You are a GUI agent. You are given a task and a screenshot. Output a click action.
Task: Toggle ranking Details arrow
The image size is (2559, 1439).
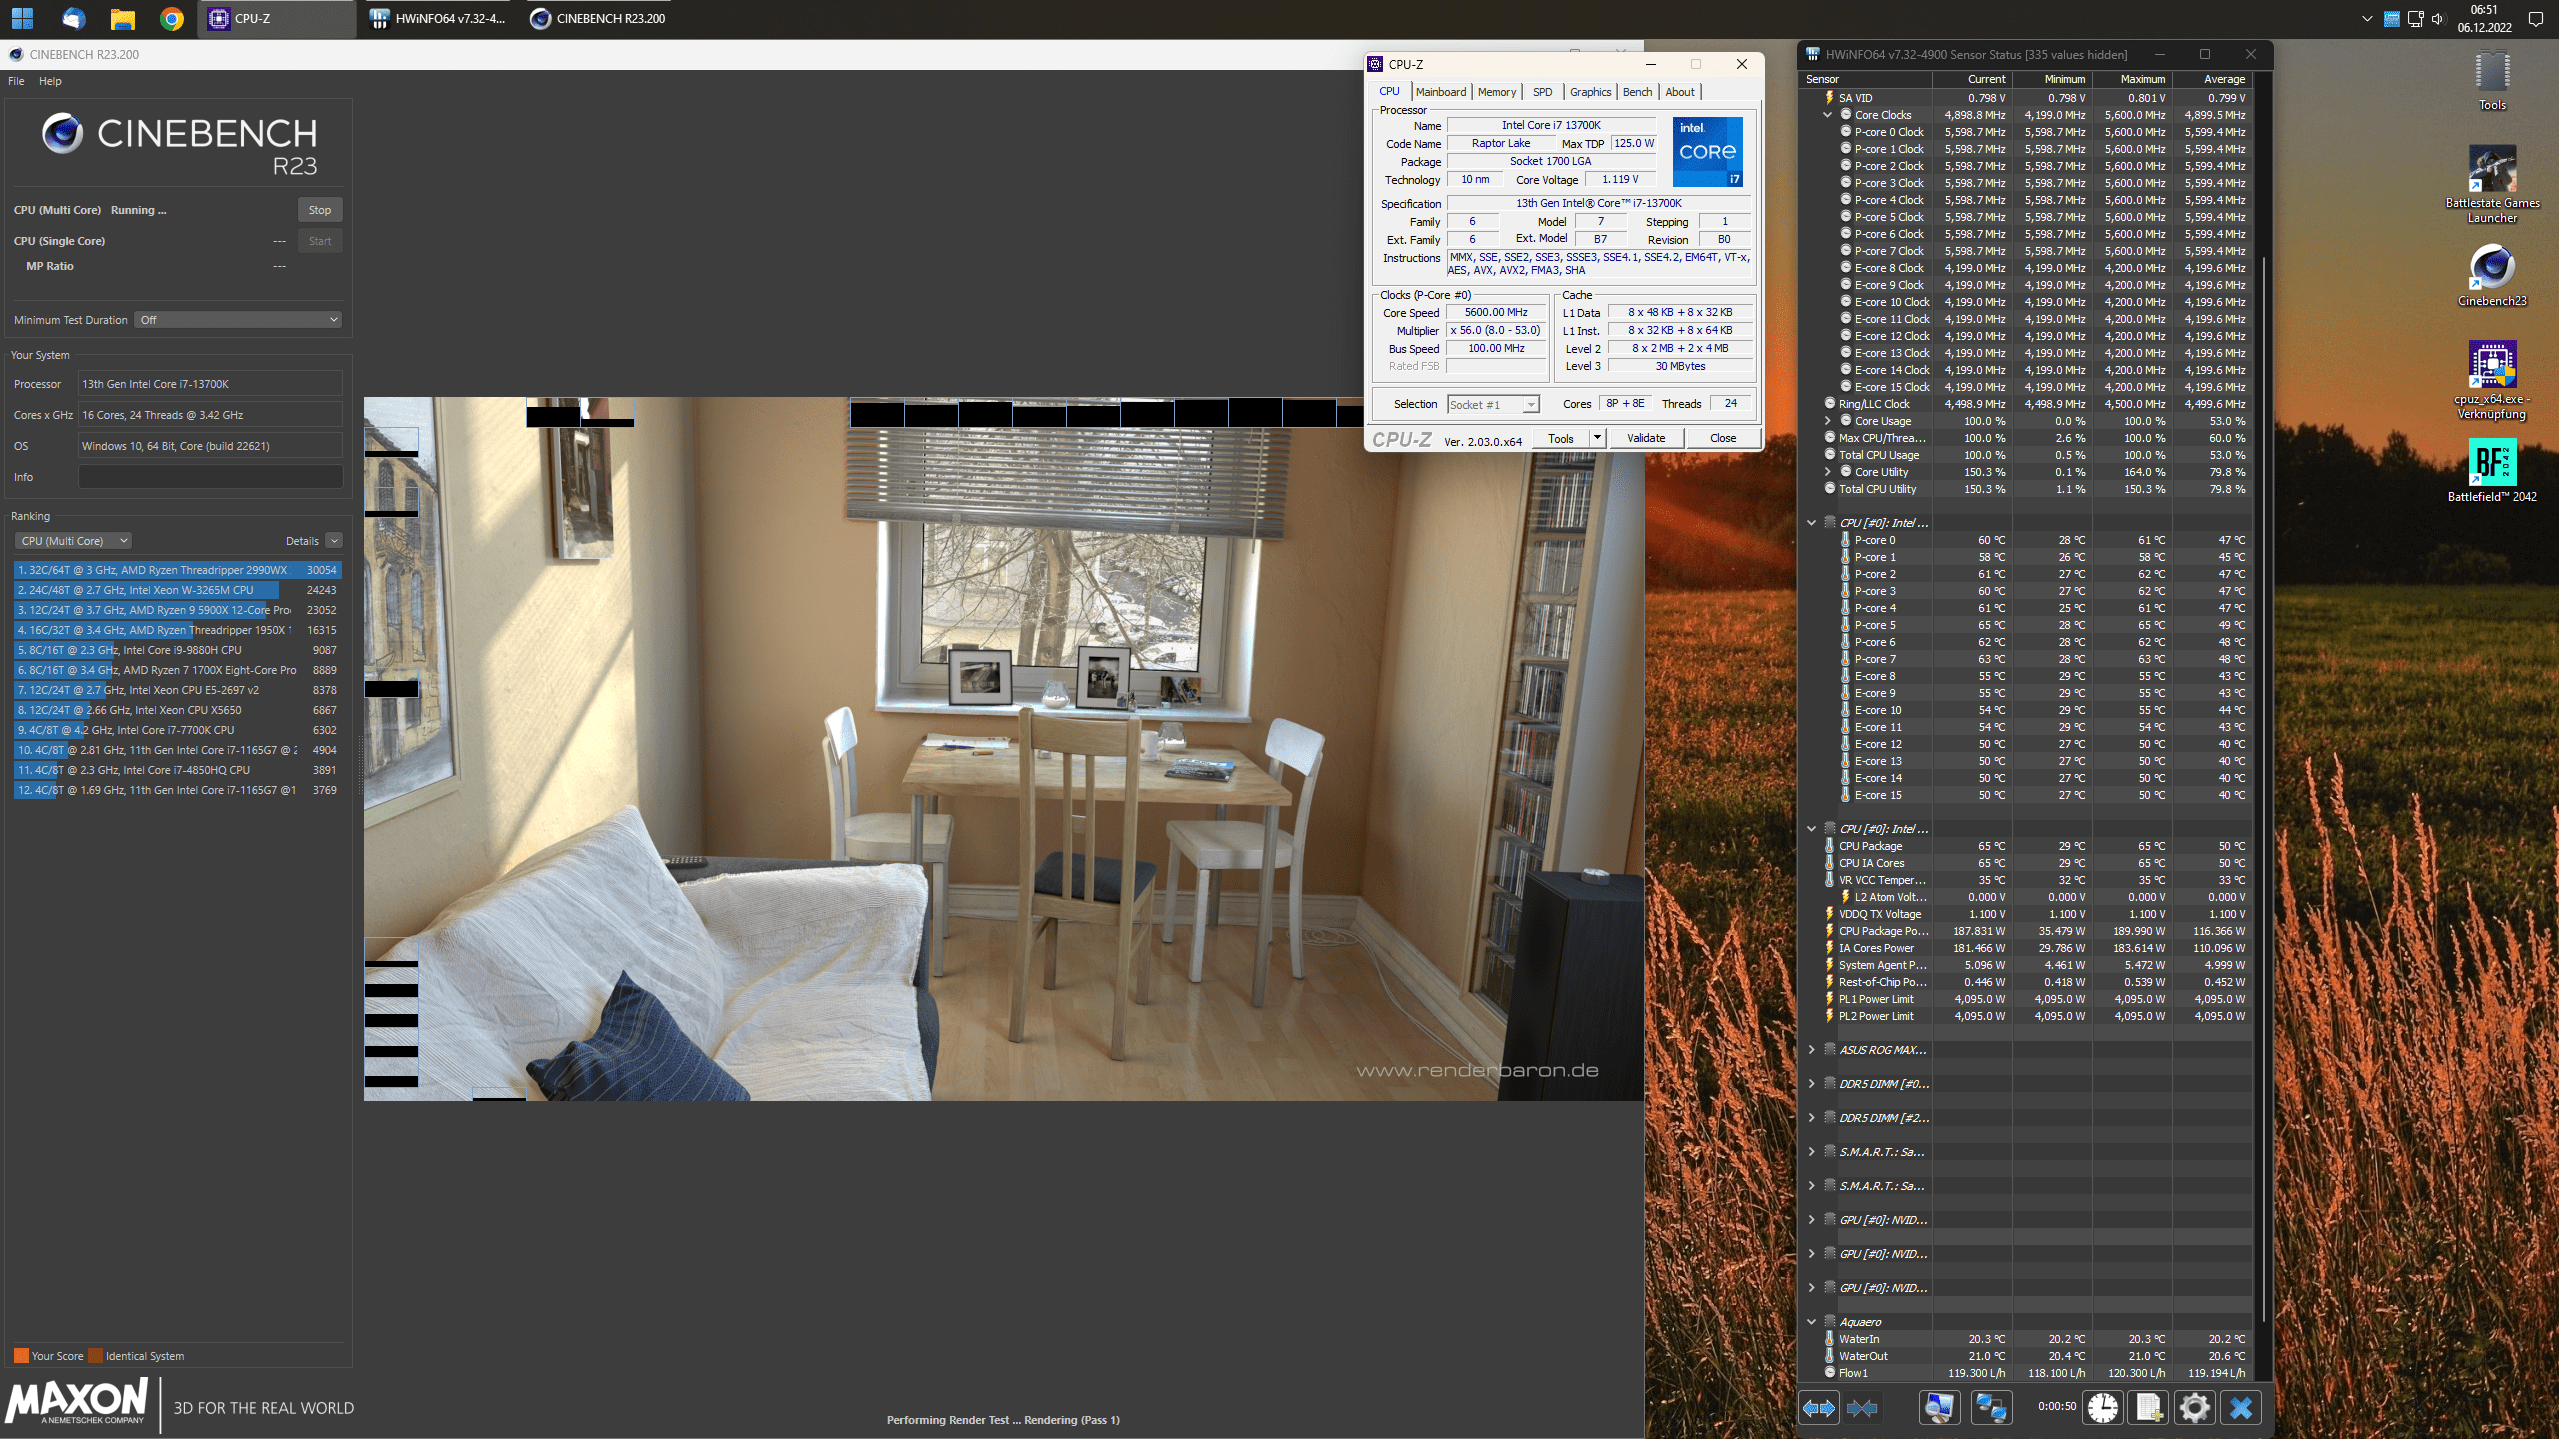(x=334, y=541)
